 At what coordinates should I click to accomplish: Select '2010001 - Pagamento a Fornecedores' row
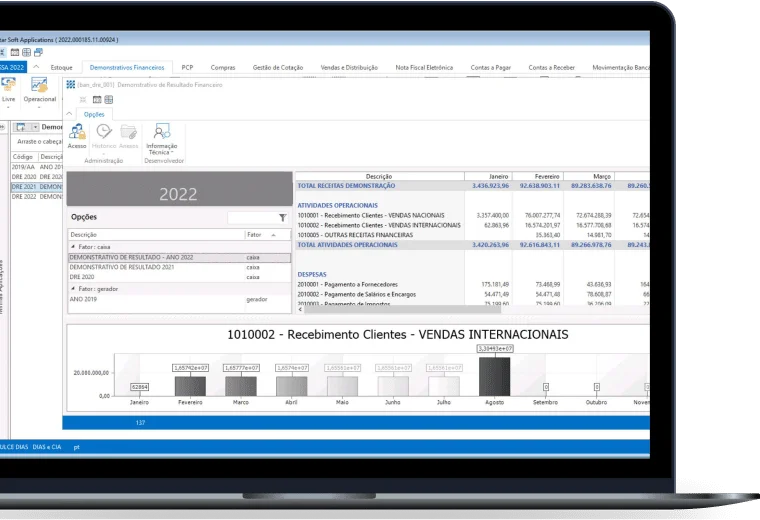click(473, 284)
